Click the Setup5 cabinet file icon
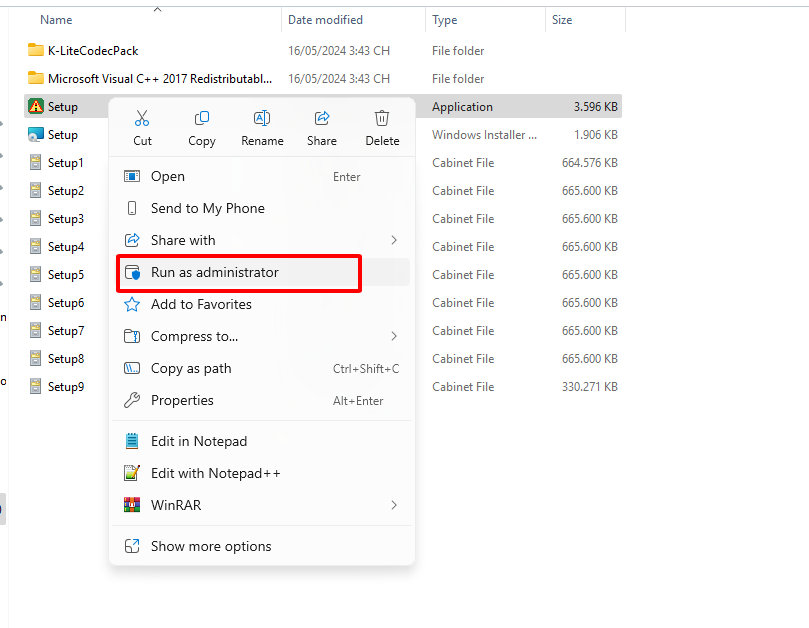Screen dimensions: 809x628 36,275
